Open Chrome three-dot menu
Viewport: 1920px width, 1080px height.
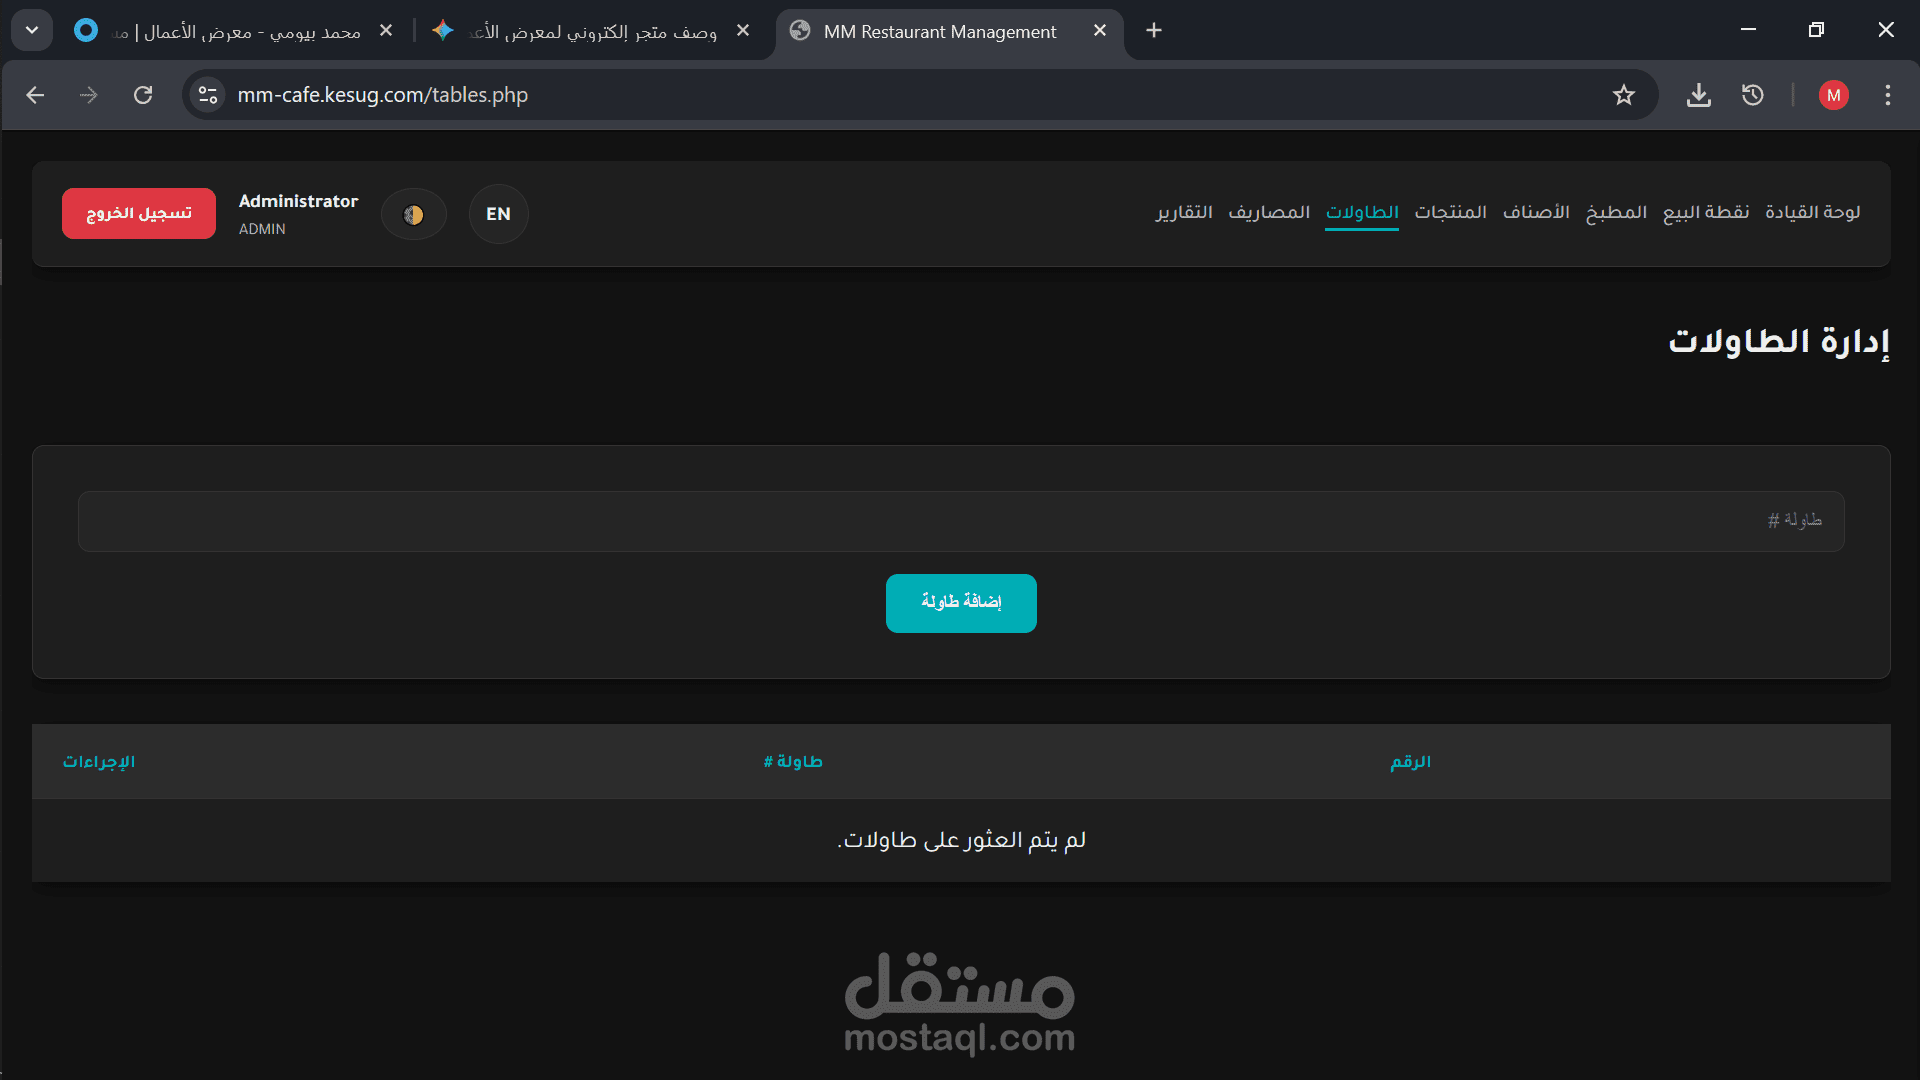(1887, 95)
